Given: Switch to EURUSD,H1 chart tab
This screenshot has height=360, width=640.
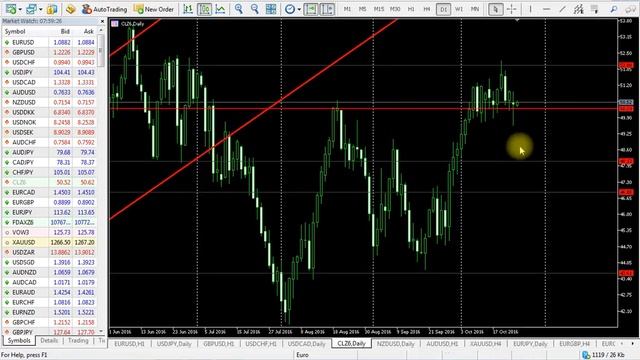Looking at the screenshot, I should 129,344.
